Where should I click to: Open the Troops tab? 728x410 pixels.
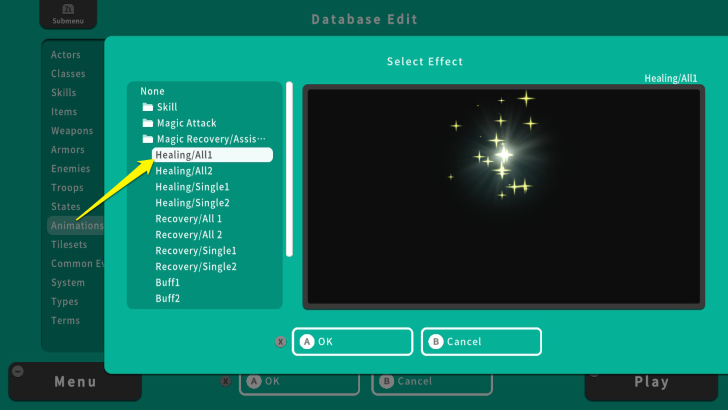[x=67, y=188]
